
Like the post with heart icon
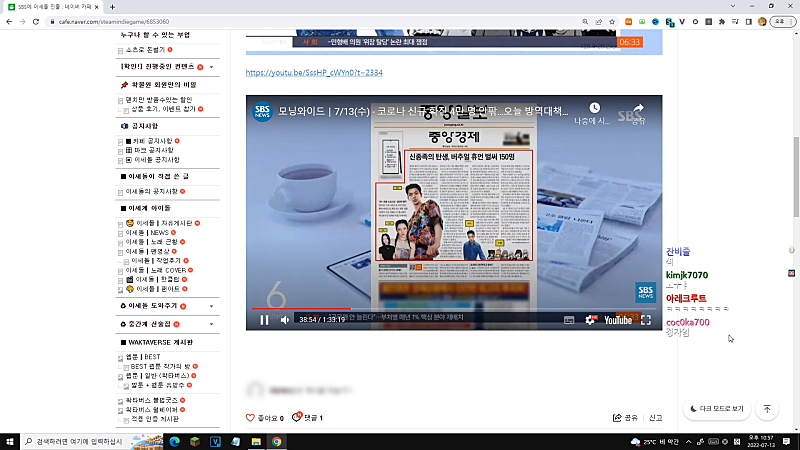250,418
